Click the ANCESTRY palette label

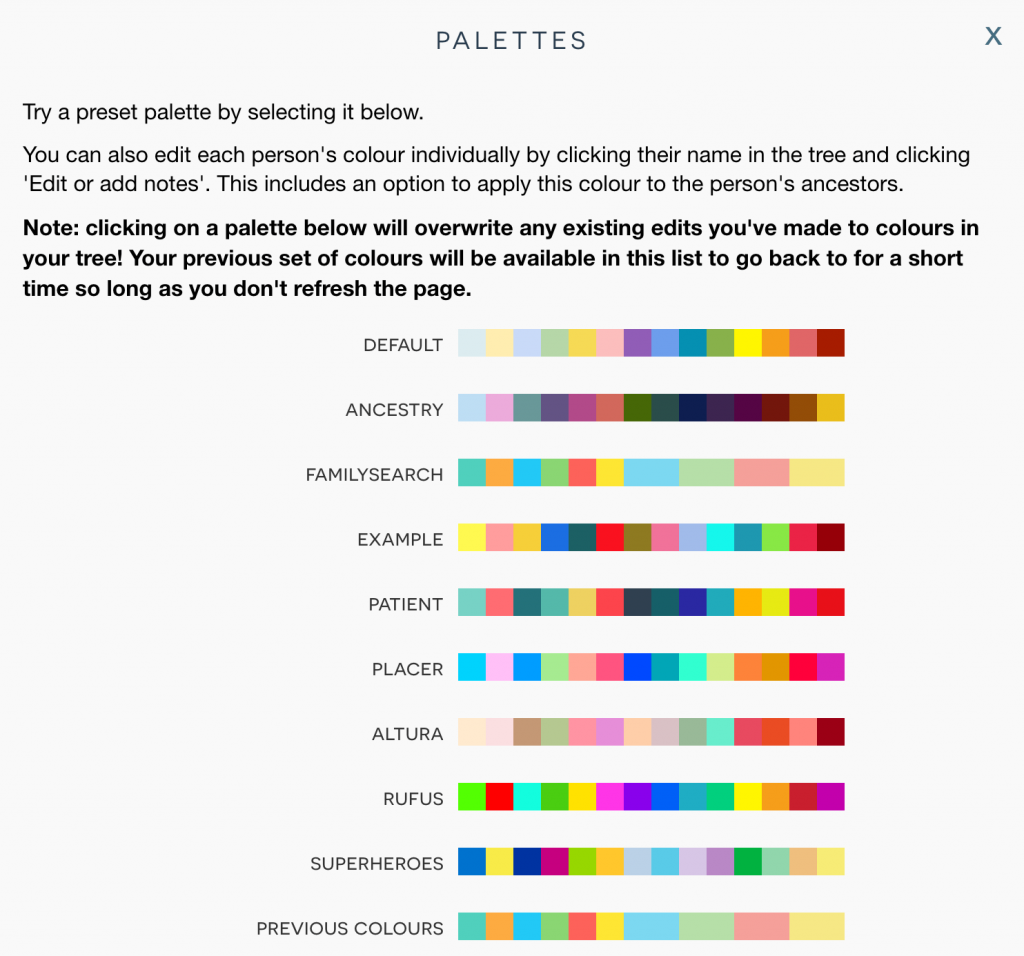pyautogui.click(x=394, y=409)
